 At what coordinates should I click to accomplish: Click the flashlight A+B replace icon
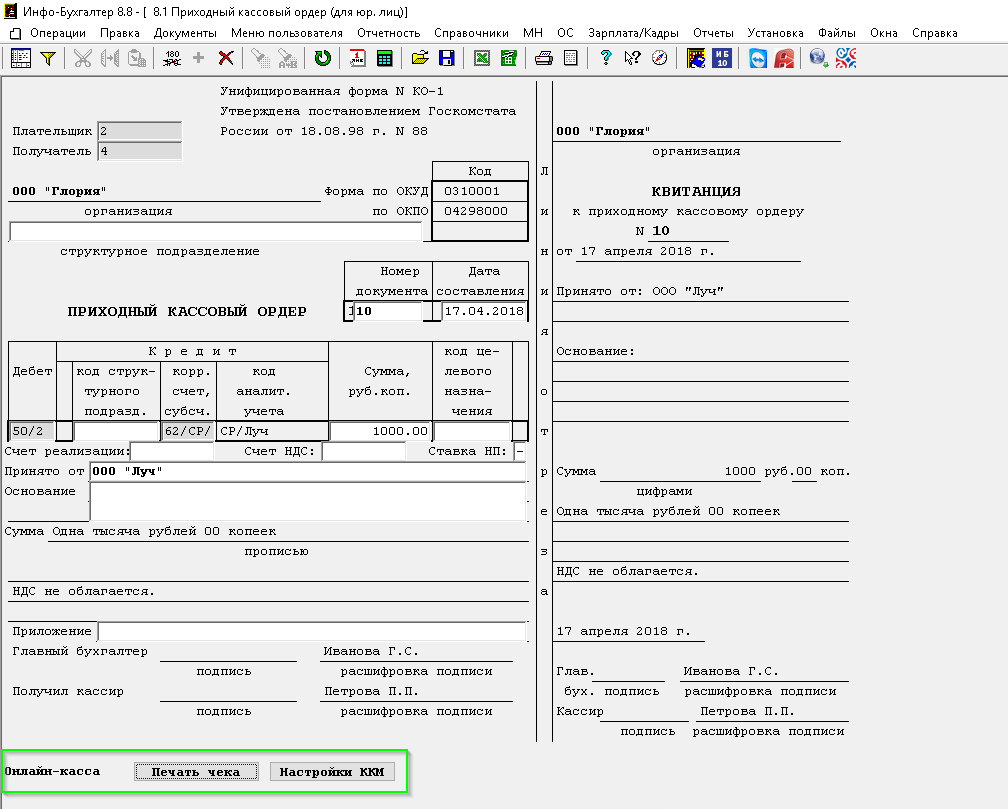287,59
